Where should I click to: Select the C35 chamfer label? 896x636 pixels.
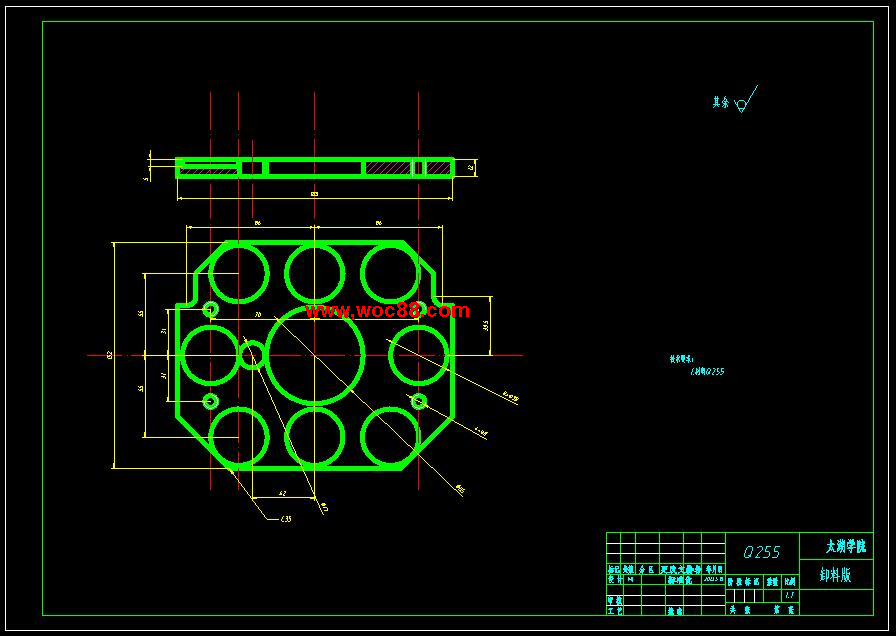[x=286, y=519]
